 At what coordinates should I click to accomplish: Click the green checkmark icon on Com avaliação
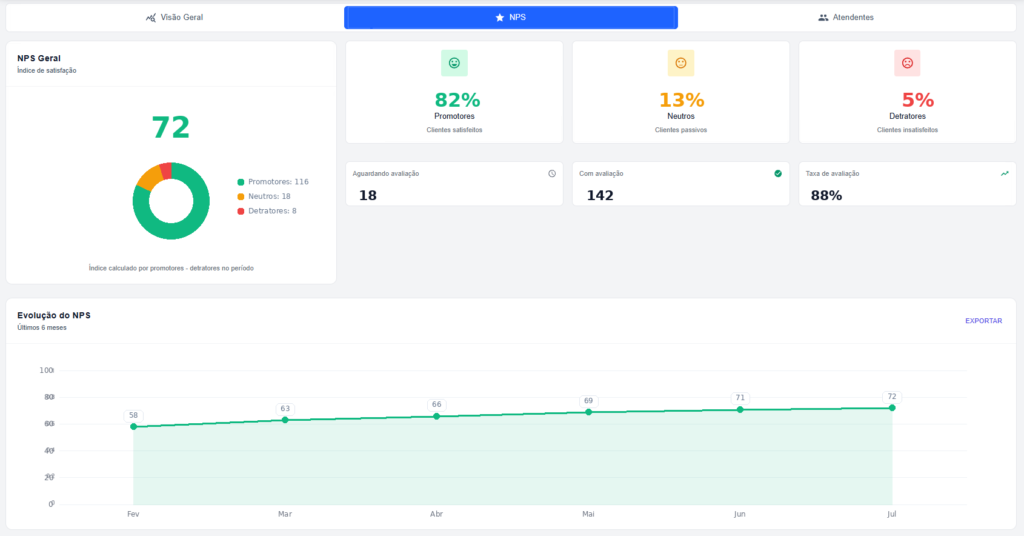tap(778, 174)
